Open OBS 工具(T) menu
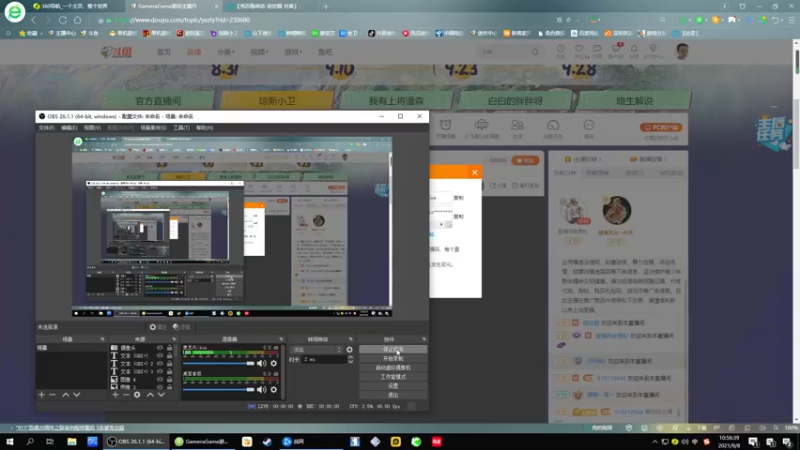This screenshot has width=800, height=450. click(x=181, y=128)
